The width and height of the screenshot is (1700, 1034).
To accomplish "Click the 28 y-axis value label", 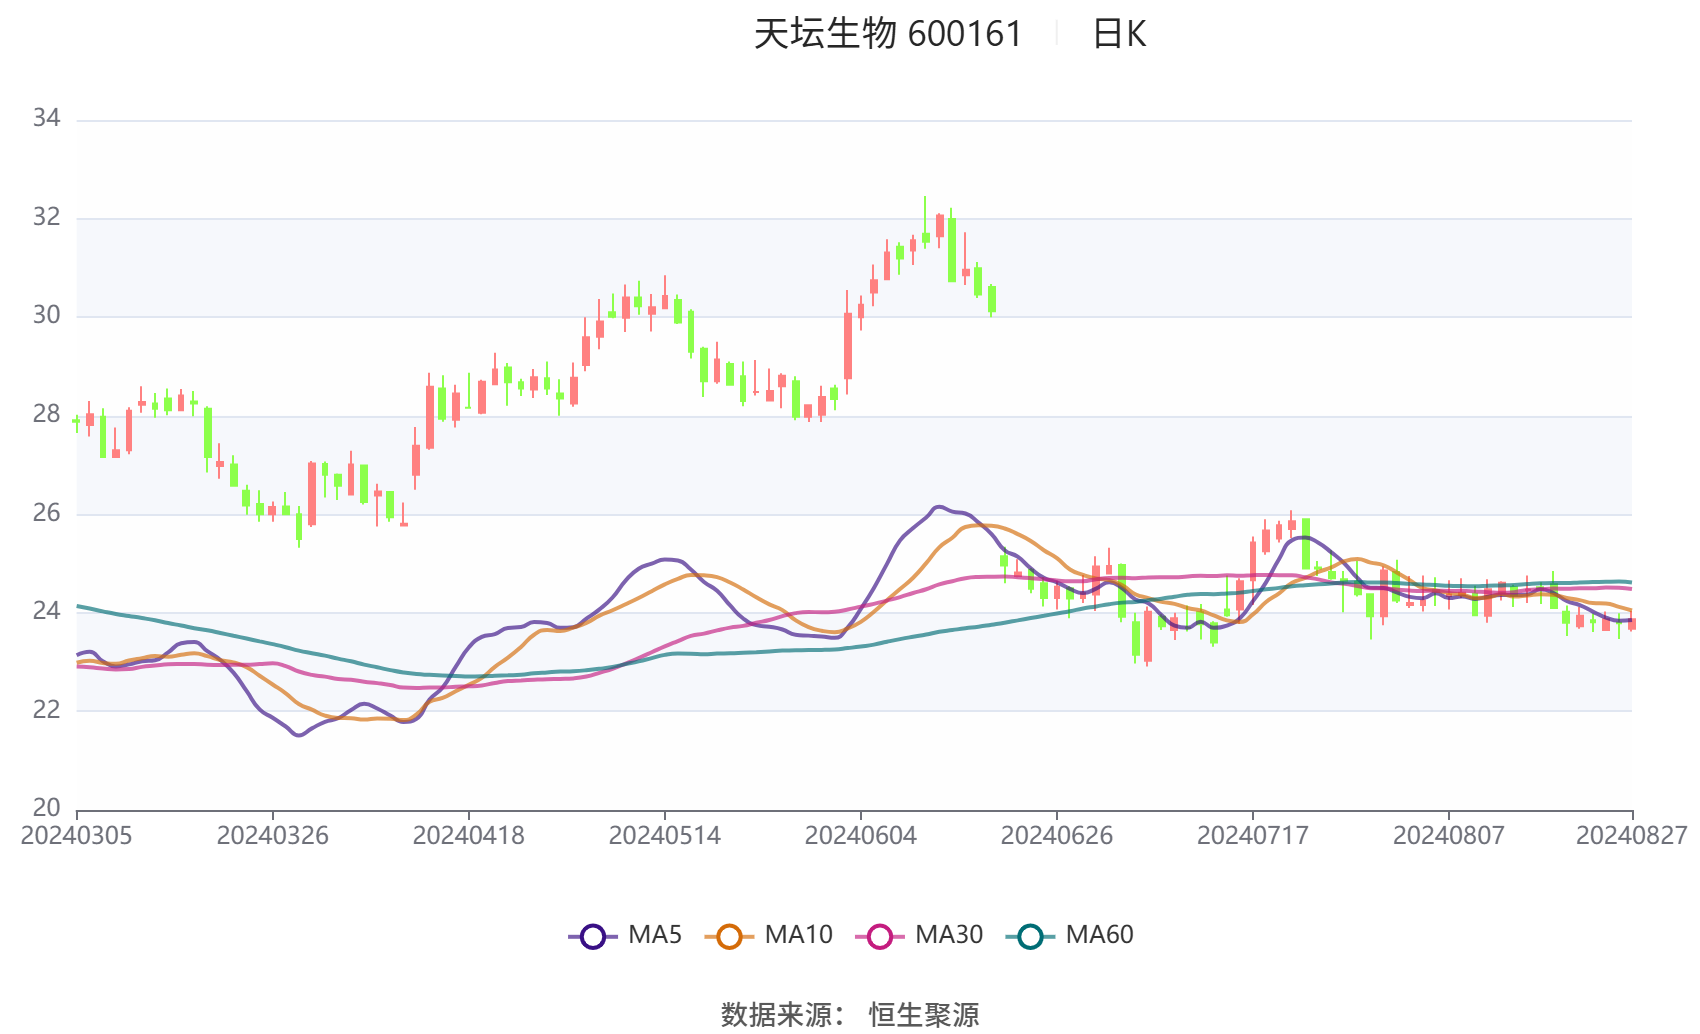I will tap(46, 414).
